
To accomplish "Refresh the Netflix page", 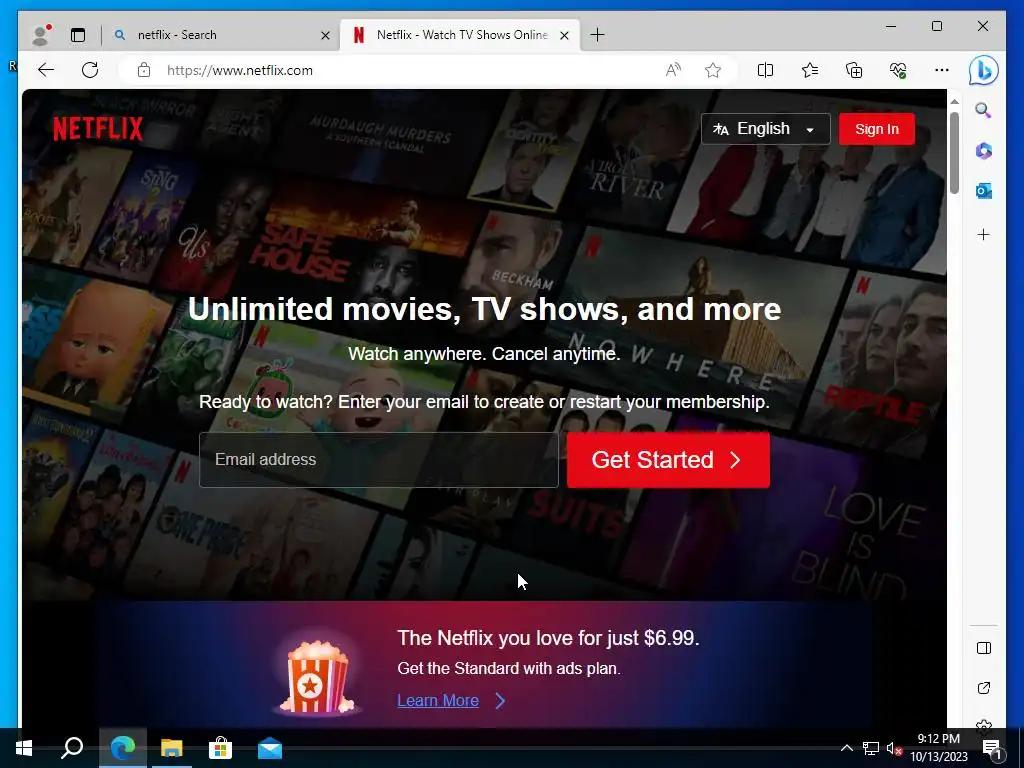I will (x=90, y=70).
